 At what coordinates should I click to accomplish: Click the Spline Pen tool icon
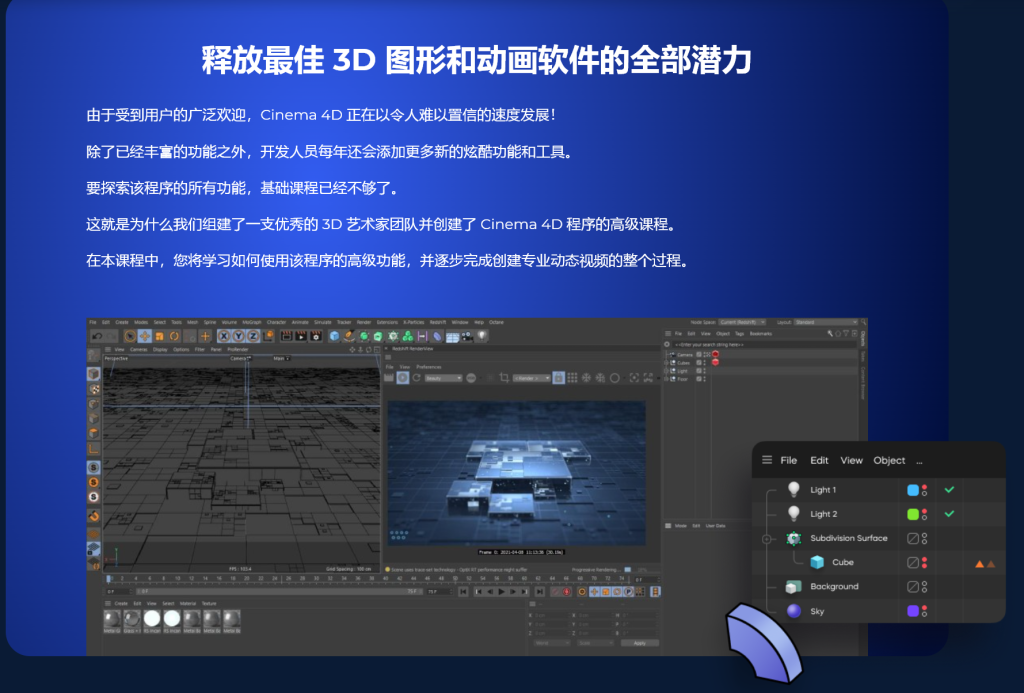click(349, 336)
